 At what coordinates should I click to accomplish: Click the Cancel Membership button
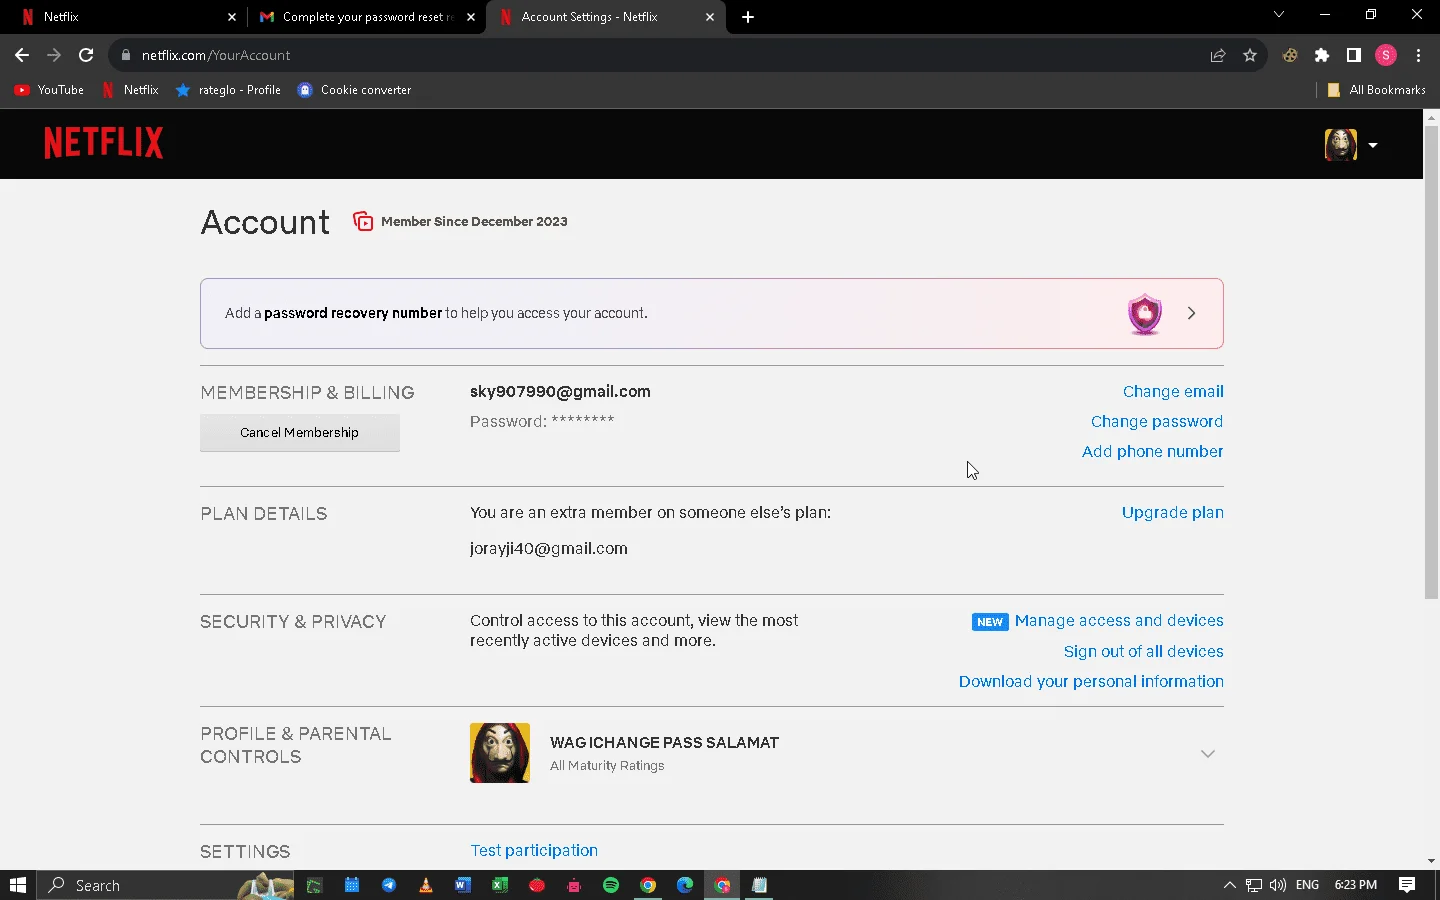(299, 432)
